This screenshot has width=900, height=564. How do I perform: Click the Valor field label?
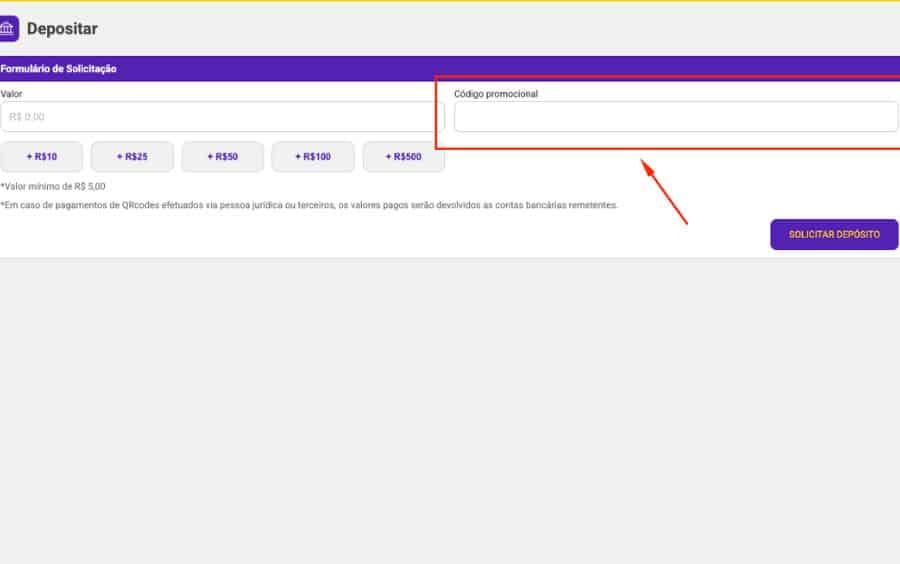(x=12, y=94)
